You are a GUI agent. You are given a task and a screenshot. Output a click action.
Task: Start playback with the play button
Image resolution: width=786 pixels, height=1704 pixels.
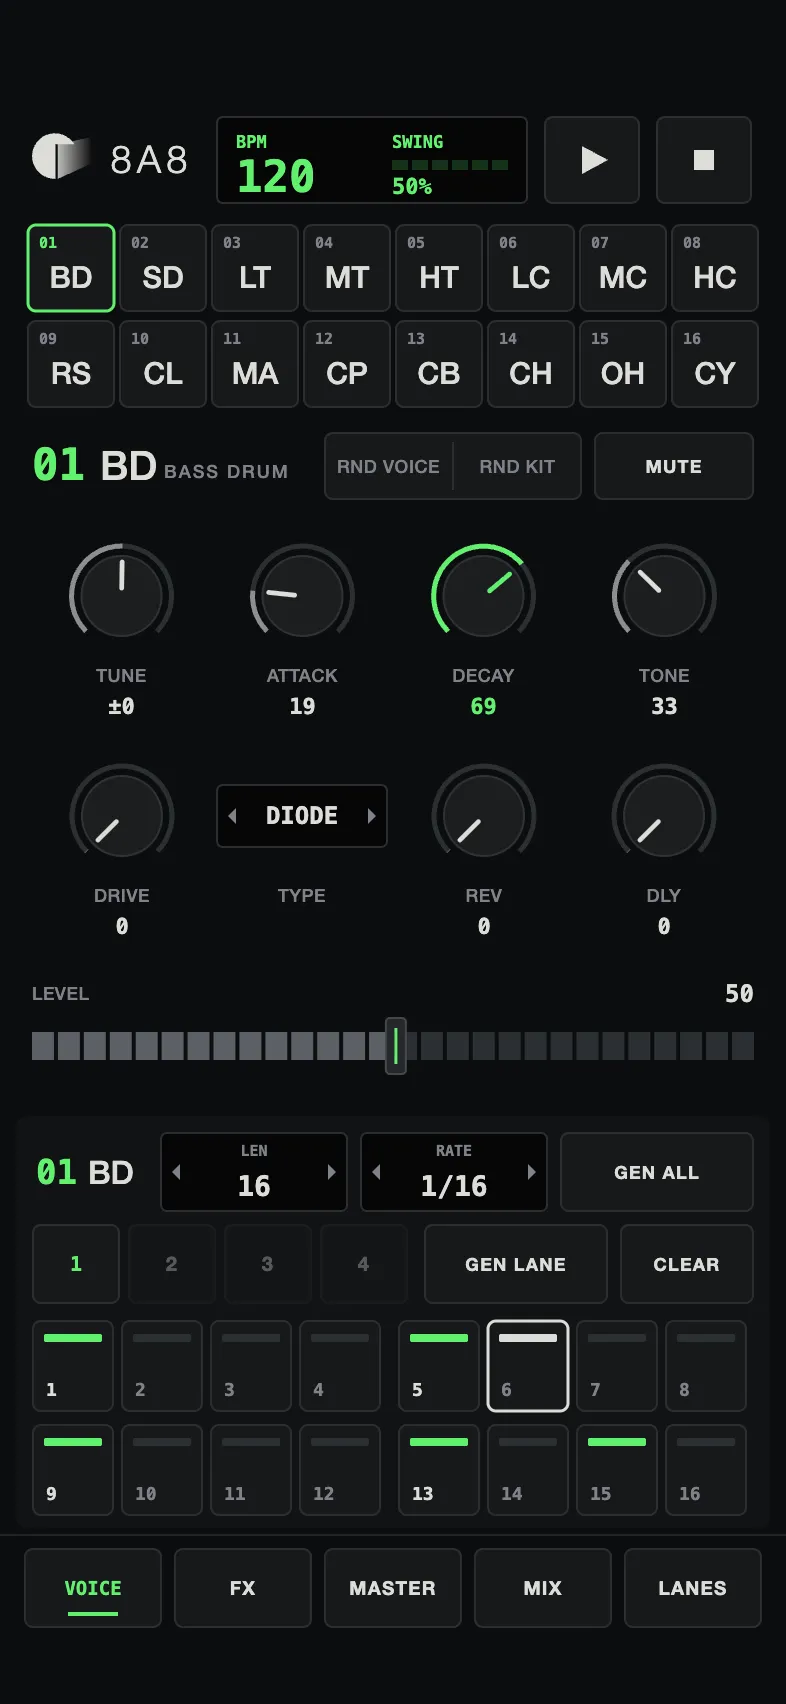(592, 160)
